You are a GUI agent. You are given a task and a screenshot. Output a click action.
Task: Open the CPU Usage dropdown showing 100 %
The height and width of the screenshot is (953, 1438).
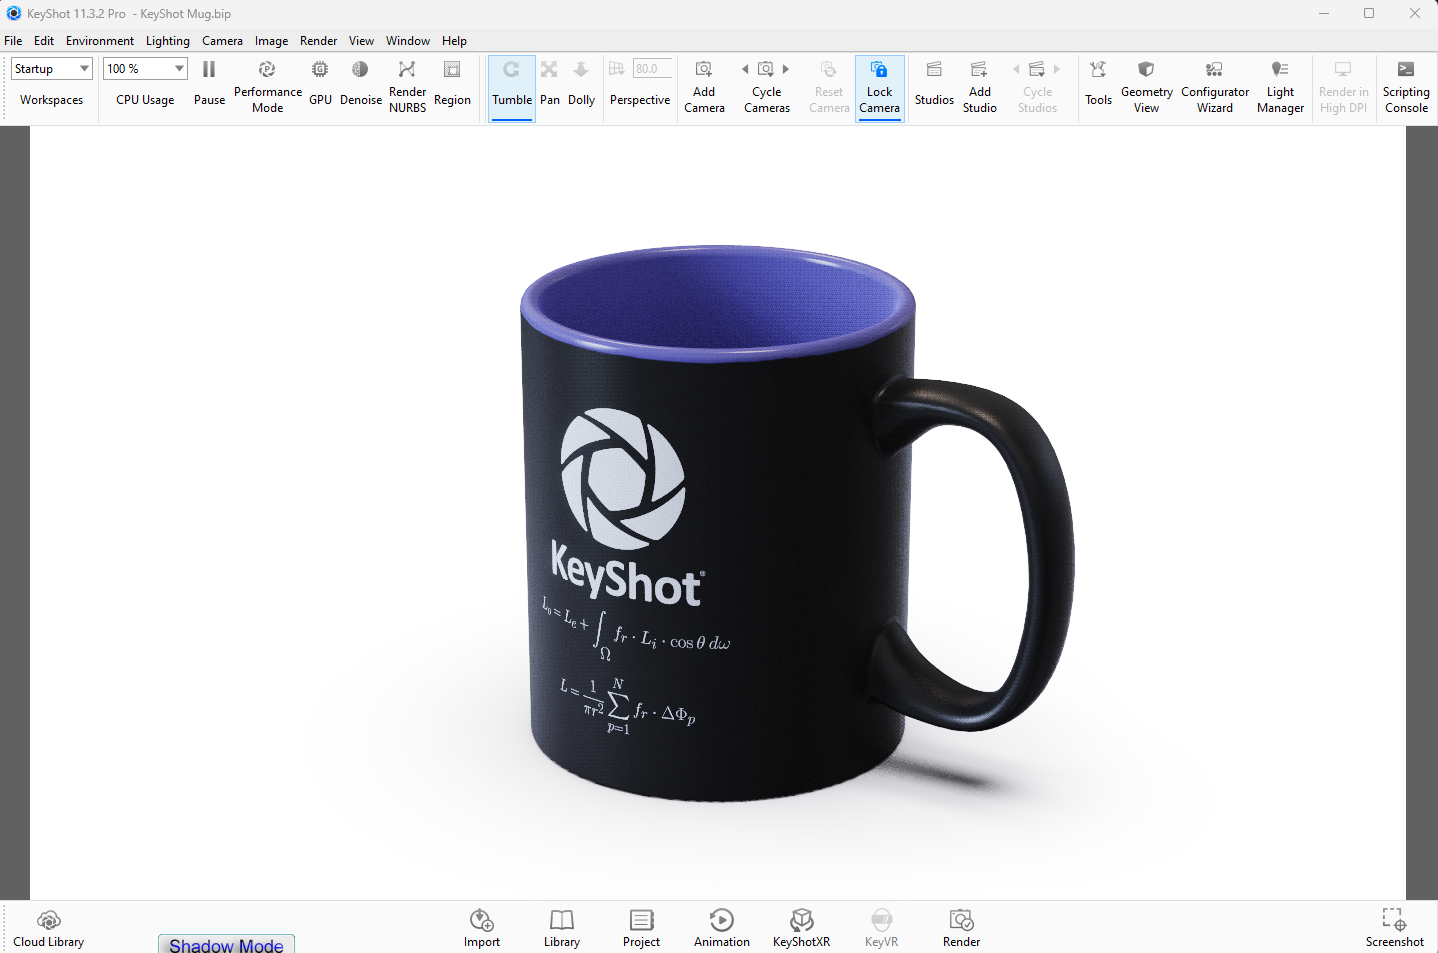click(x=145, y=69)
